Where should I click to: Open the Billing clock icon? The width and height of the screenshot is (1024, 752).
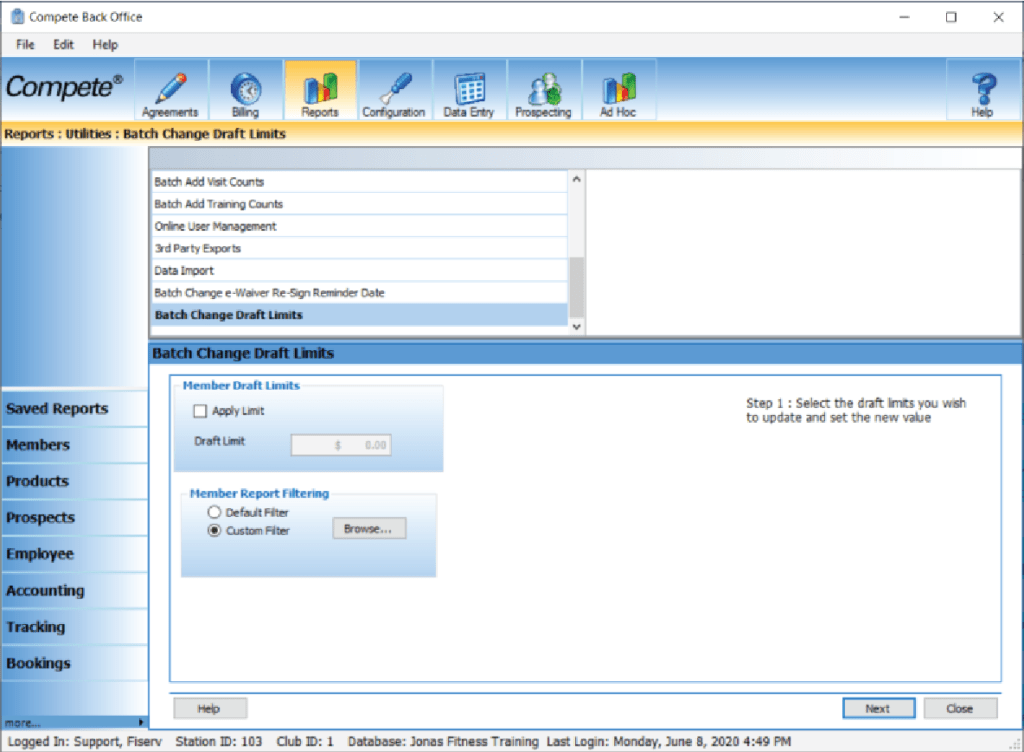click(x=246, y=91)
